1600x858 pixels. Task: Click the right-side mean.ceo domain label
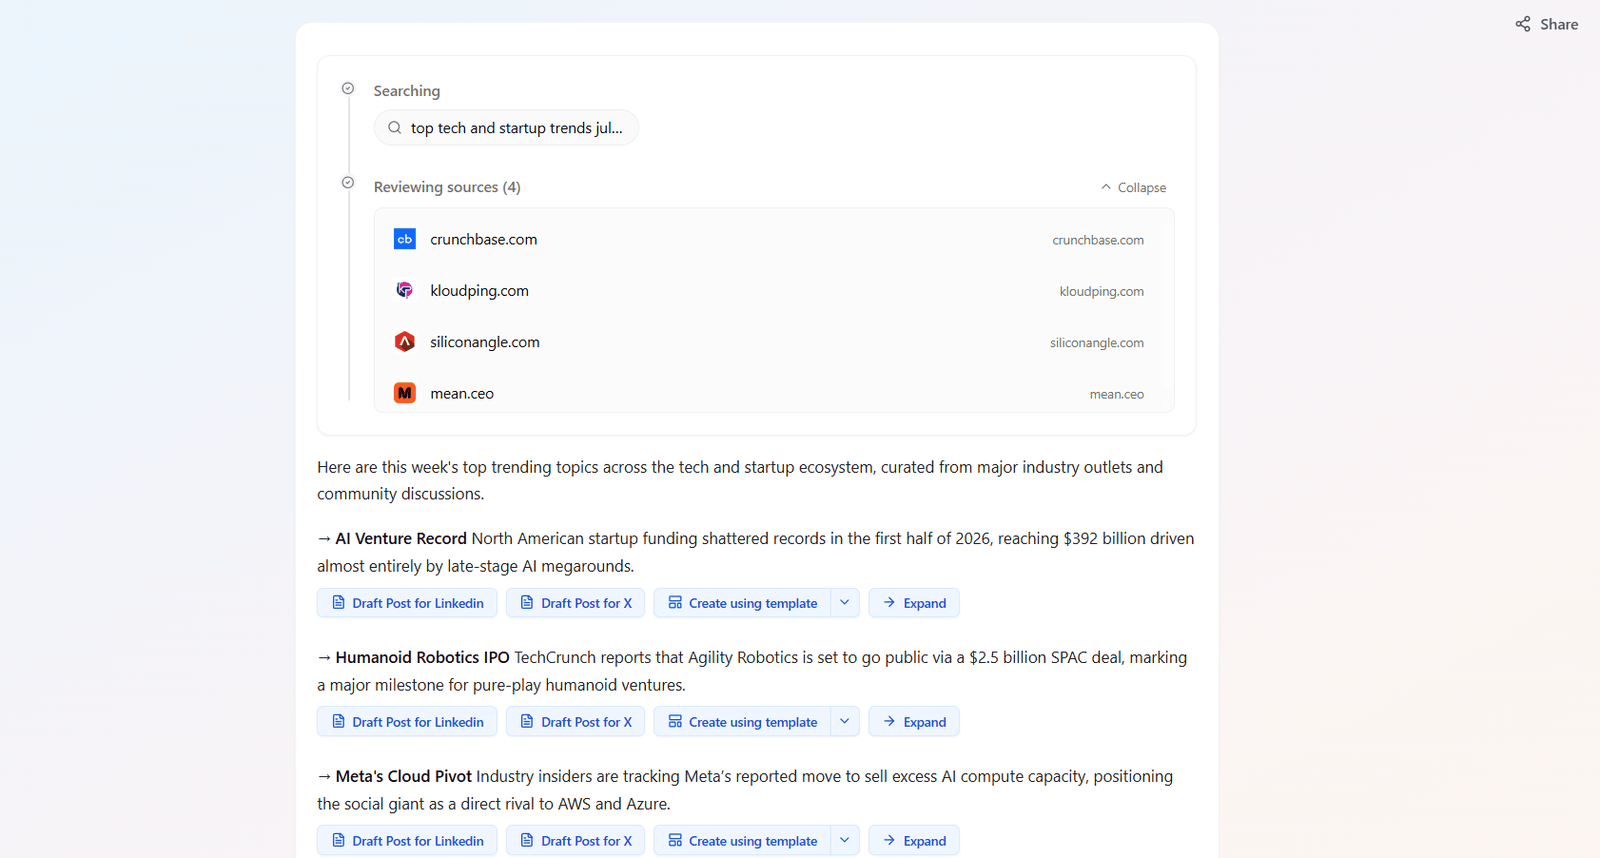(1117, 395)
